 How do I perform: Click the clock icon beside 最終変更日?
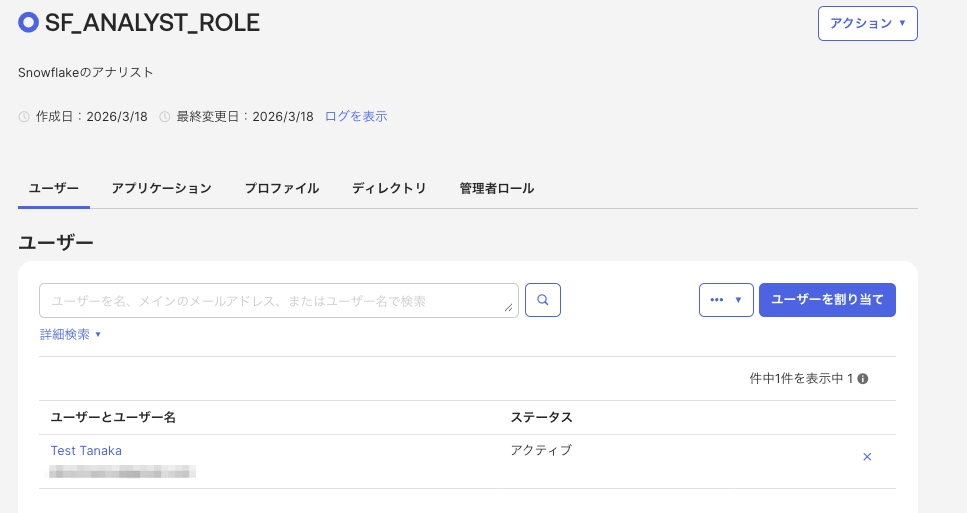point(165,117)
